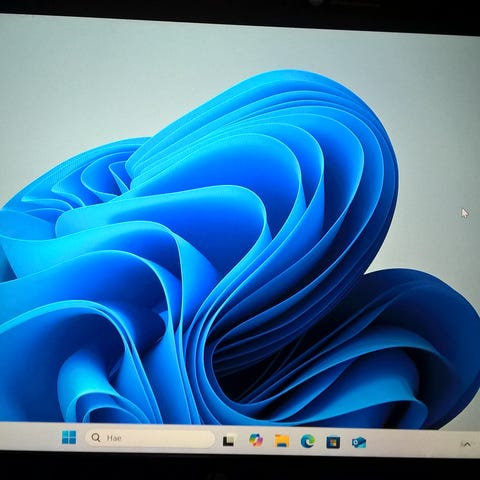This screenshot has width=480, height=480.
Task: Expand the hidden system tray icons
Action: (x=467, y=444)
